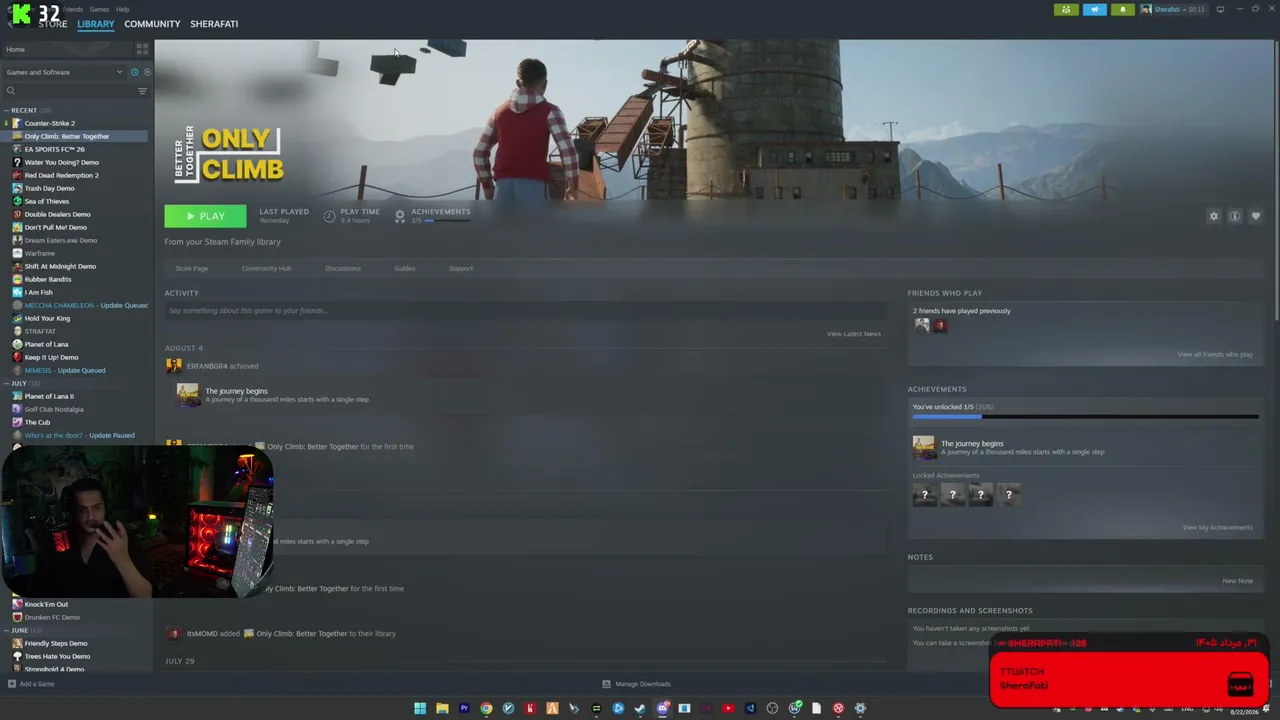Click the Achievements trophy icon
Screen dimensions: 1280x720
(400, 216)
